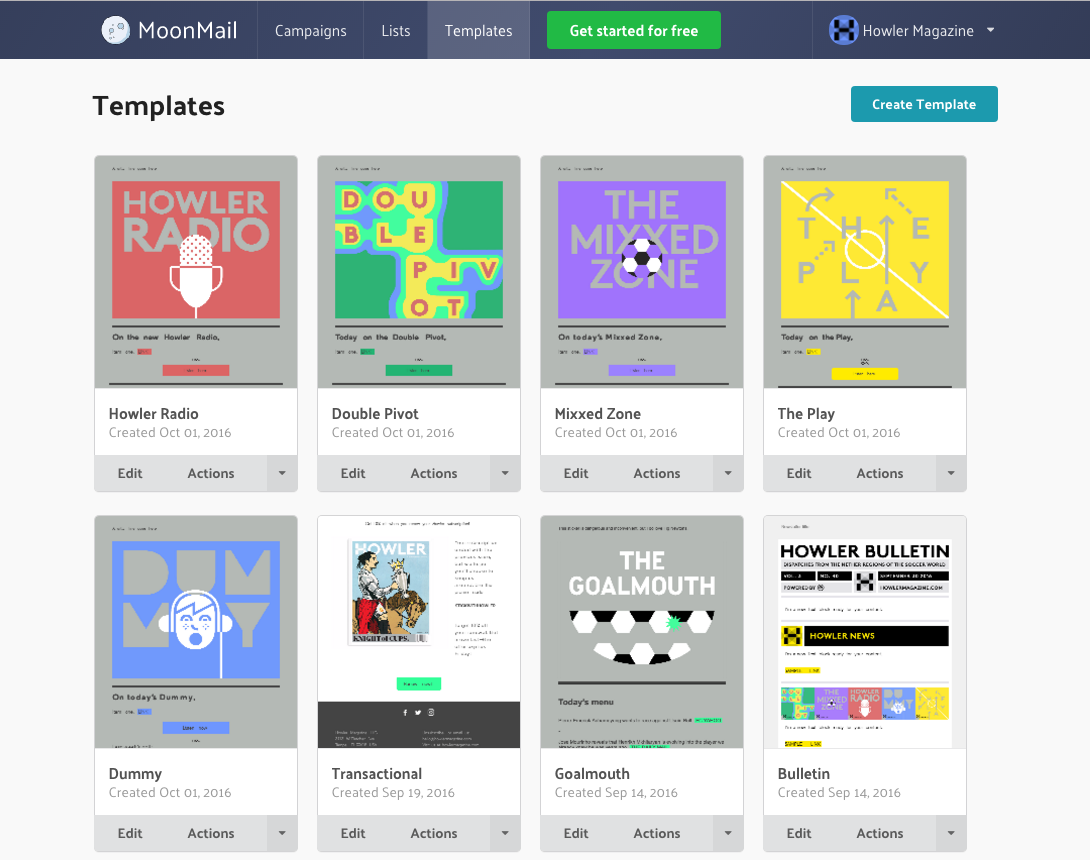Click the Double Pivot template title

tap(375, 414)
